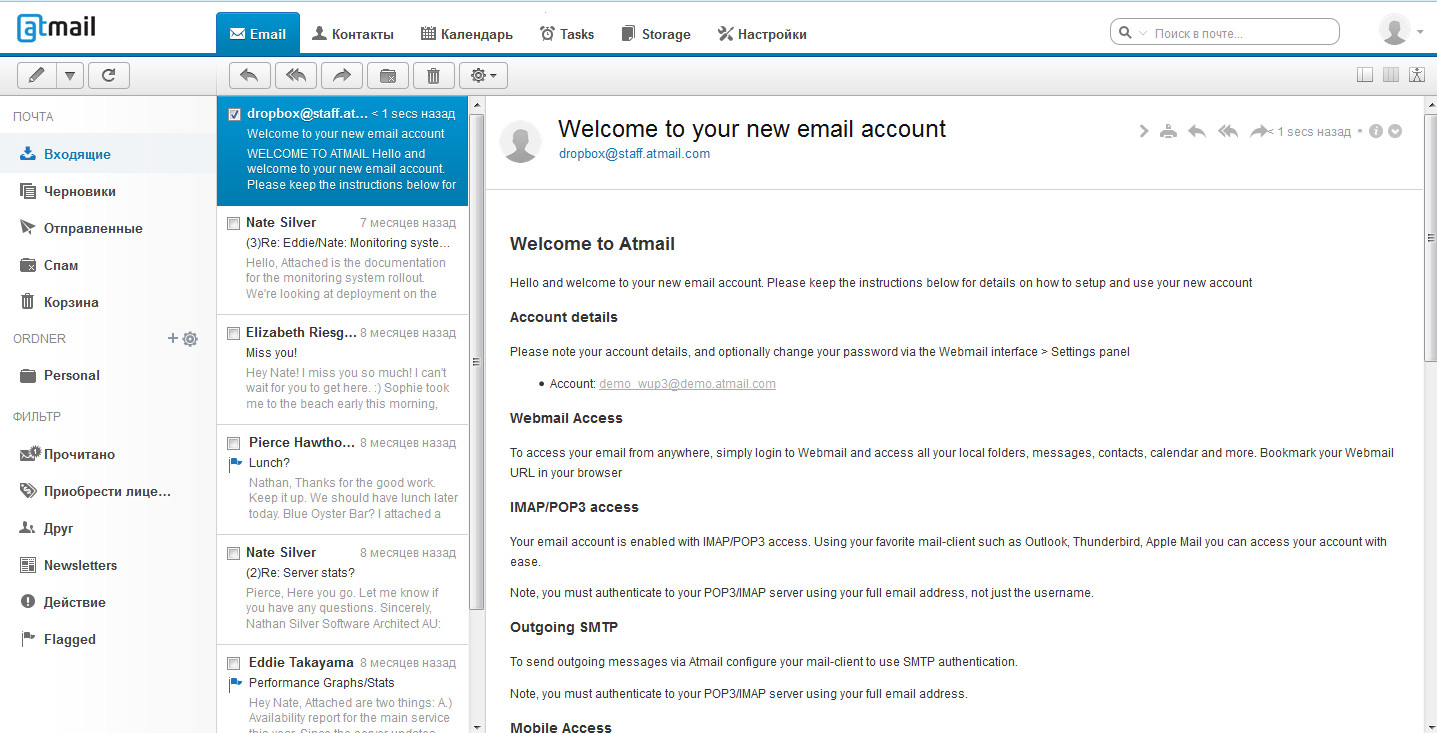Switch to the Контакты tab
The width and height of the screenshot is (1437, 733).
point(353,34)
